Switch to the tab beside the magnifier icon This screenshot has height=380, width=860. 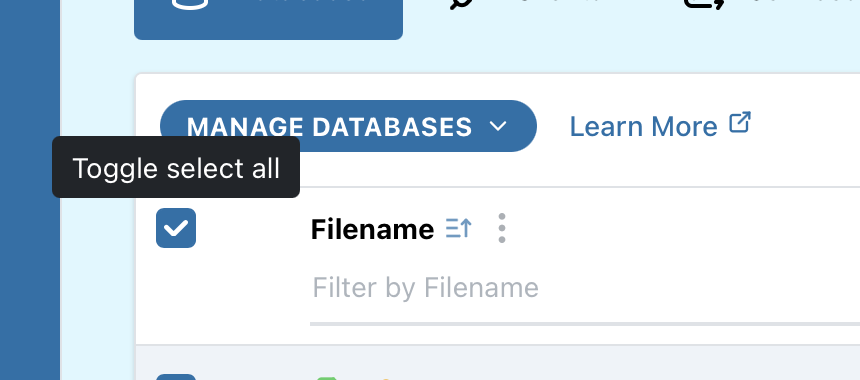coord(554,5)
